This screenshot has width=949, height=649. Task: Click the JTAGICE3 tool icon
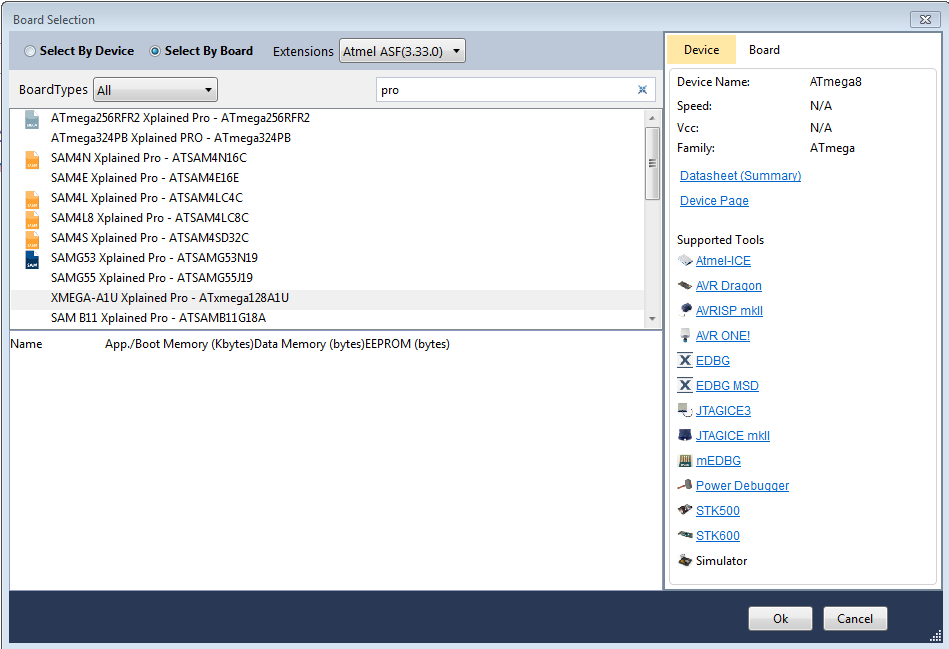click(685, 410)
